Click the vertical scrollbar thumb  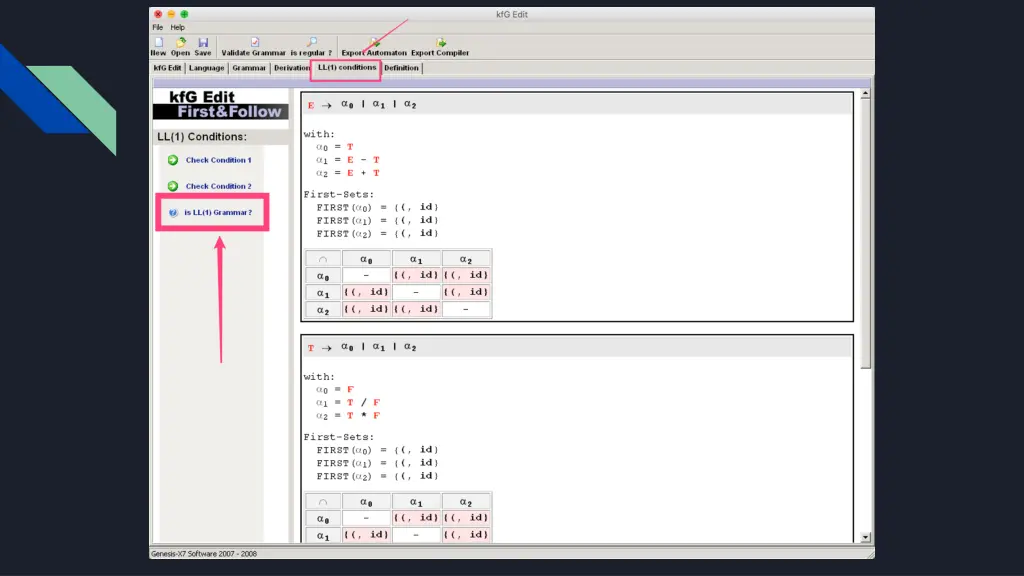865,234
